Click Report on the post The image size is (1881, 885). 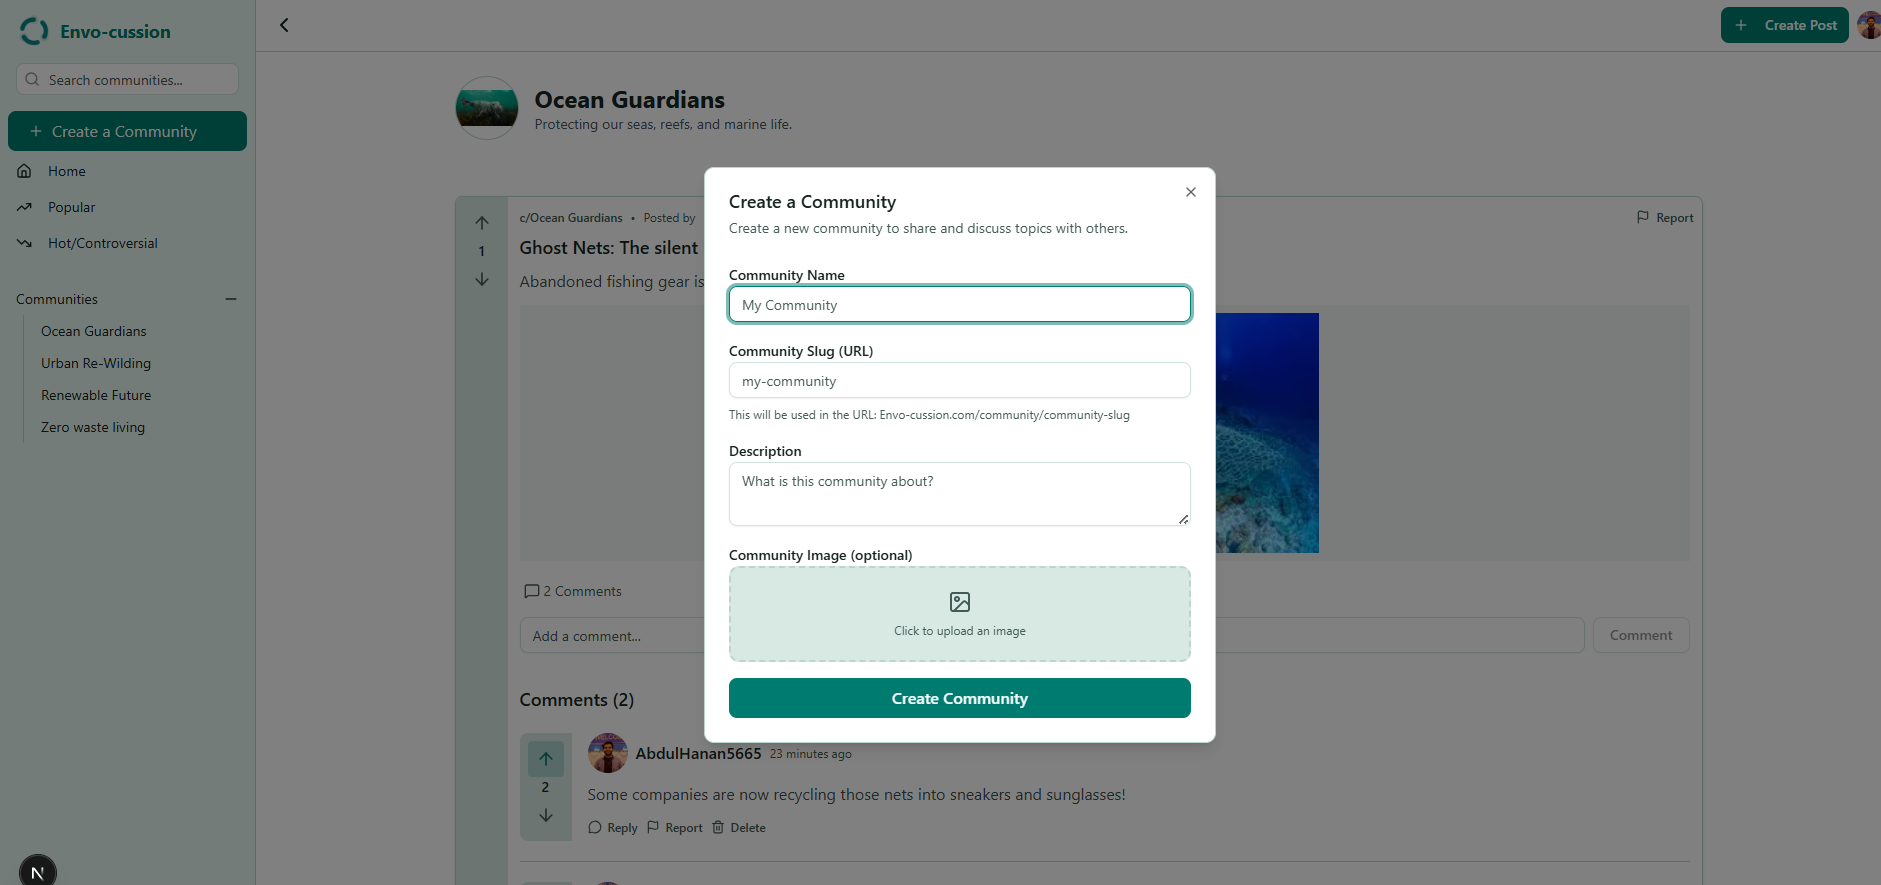coord(1665,217)
